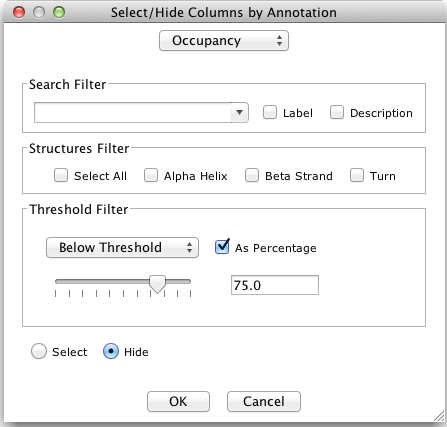Image resolution: width=447 pixels, height=427 pixels.
Task: Uncheck the As Percentage checkbox
Action: coord(222,247)
